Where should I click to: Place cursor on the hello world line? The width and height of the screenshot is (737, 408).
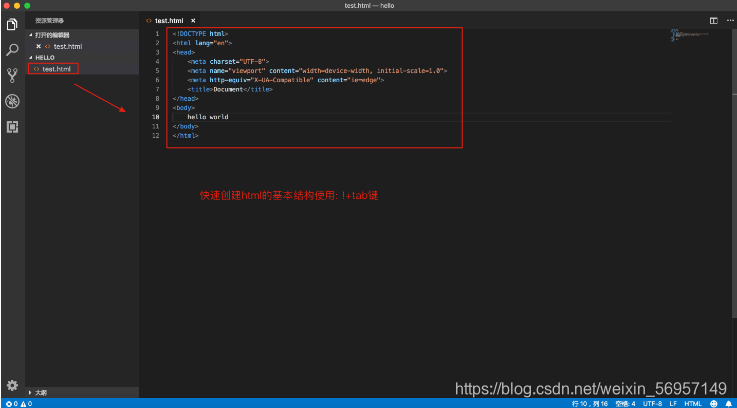(x=208, y=117)
